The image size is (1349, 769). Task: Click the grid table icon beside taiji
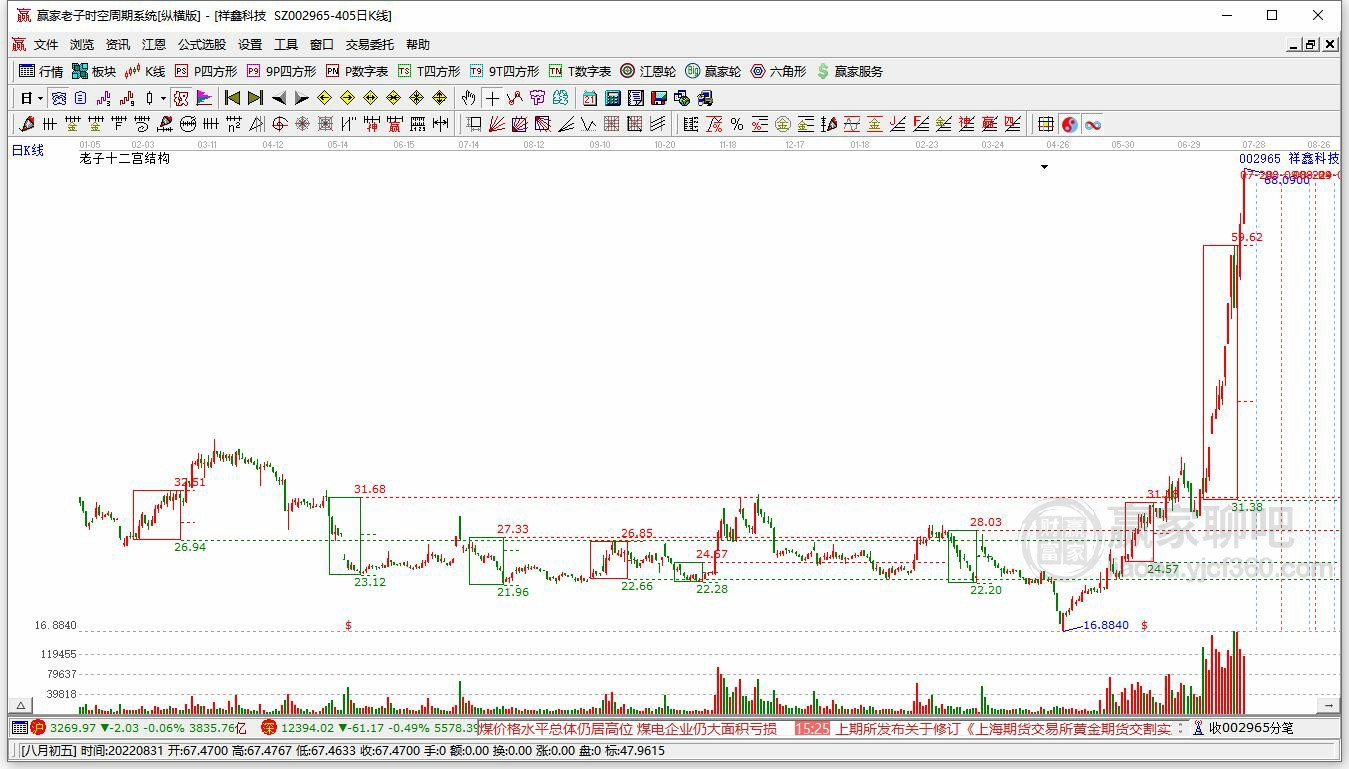tap(1045, 124)
